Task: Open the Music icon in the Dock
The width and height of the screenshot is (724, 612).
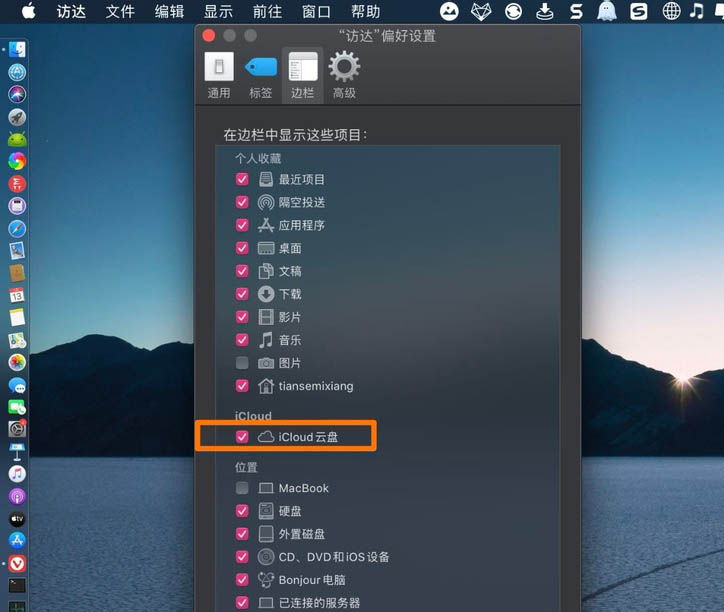Action: 17,474
